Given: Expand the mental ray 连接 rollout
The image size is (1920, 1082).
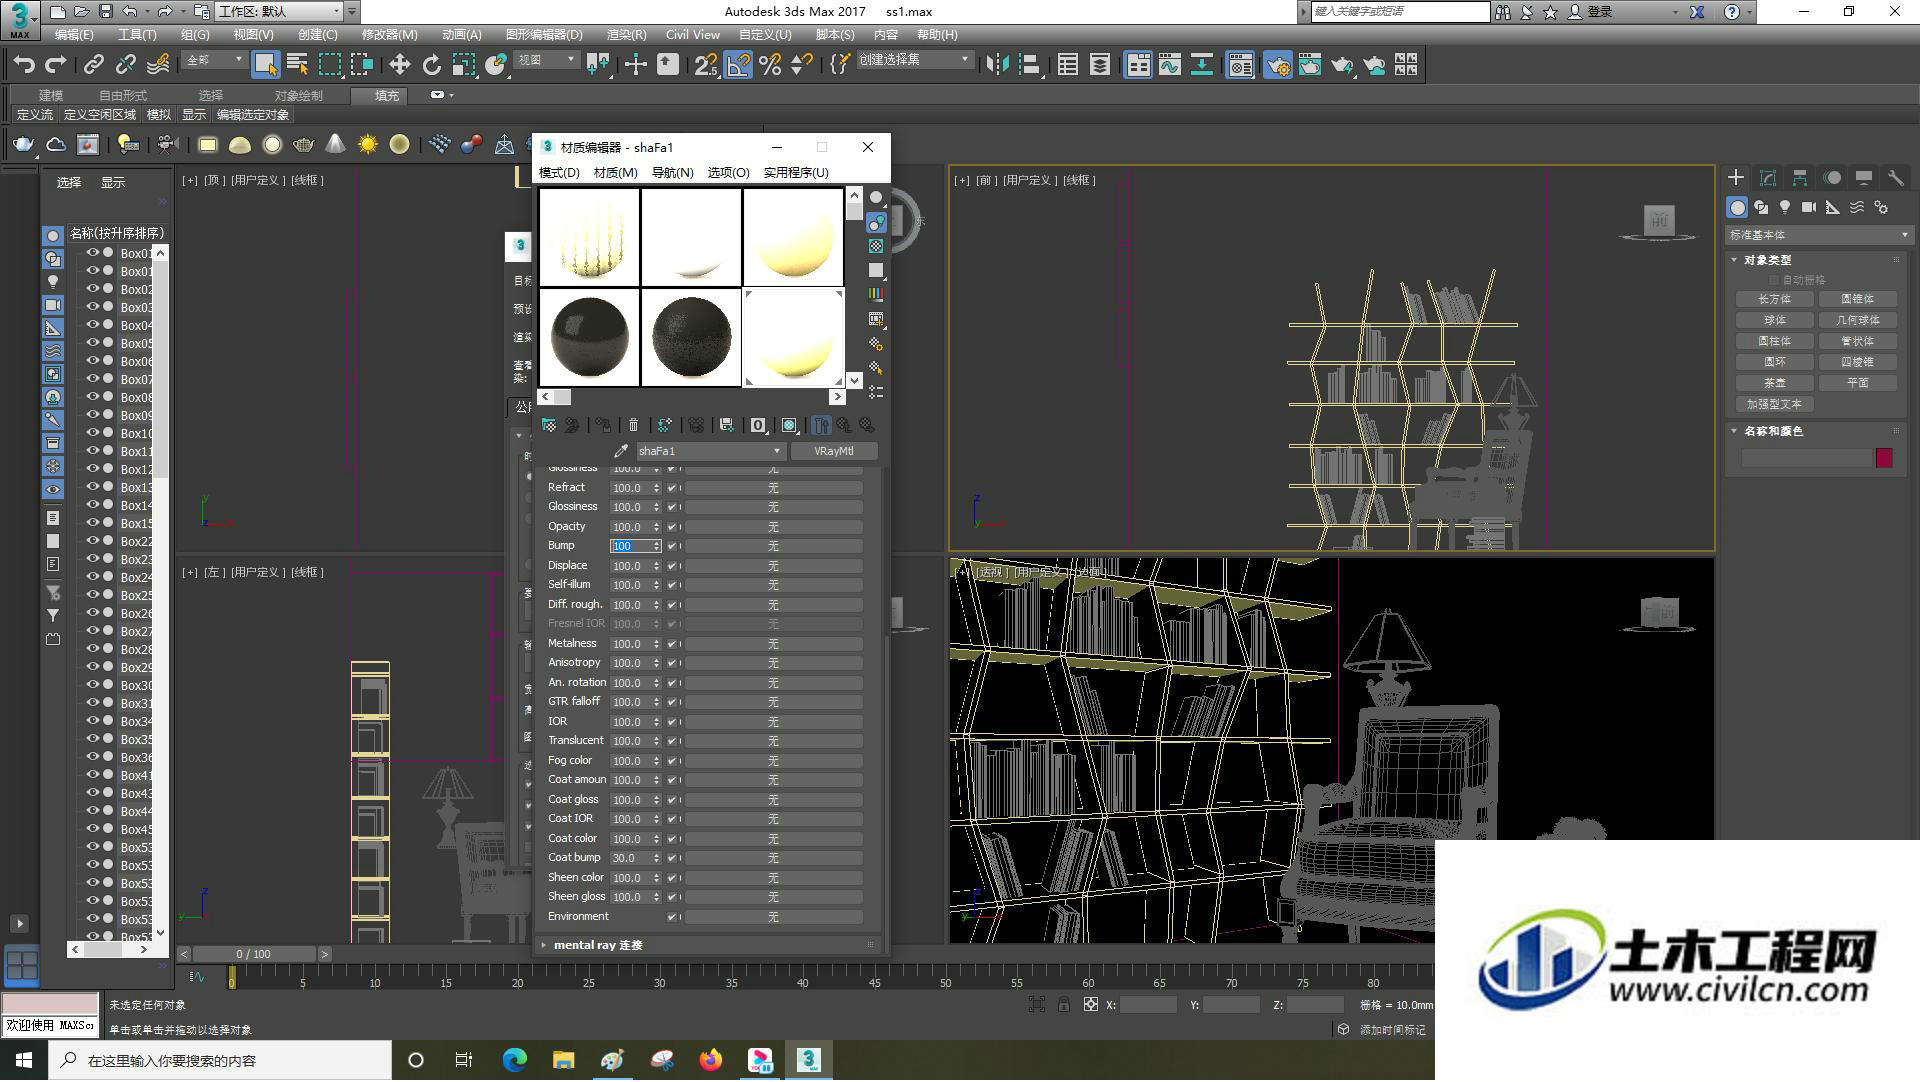Looking at the screenshot, I should coord(710,945).
